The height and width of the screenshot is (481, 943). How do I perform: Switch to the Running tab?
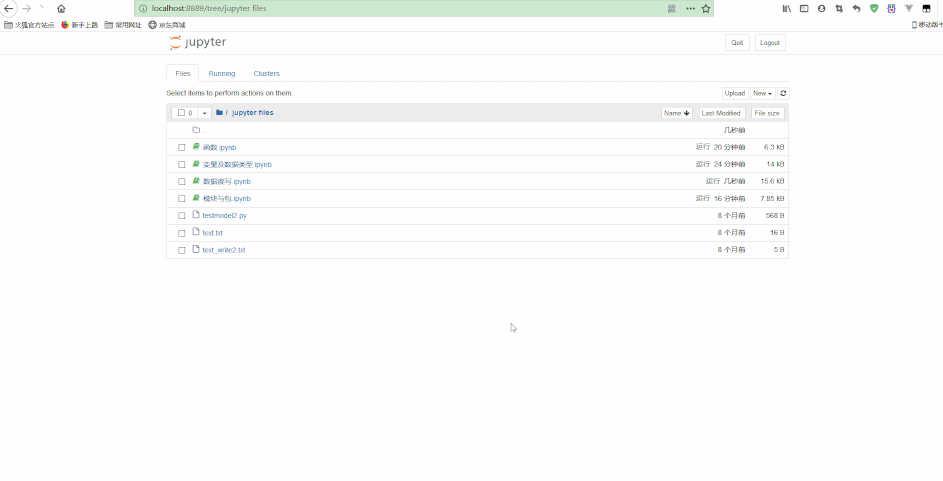(221, 74)
